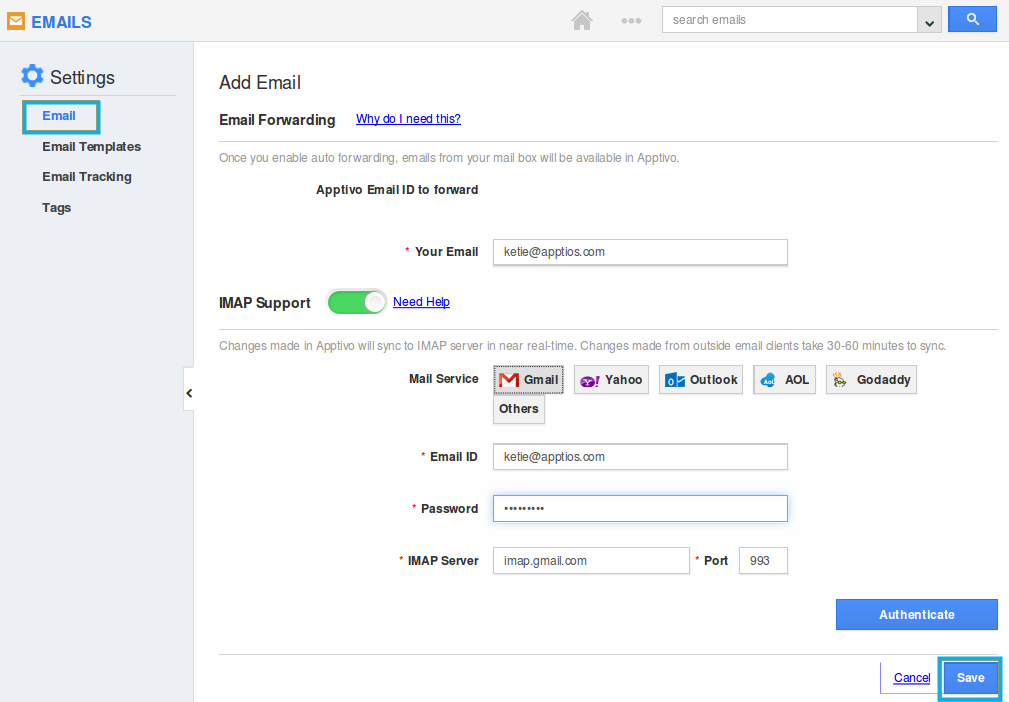
Task: Choose Godaddy as the mail service
Action: (x=871, y=379)
